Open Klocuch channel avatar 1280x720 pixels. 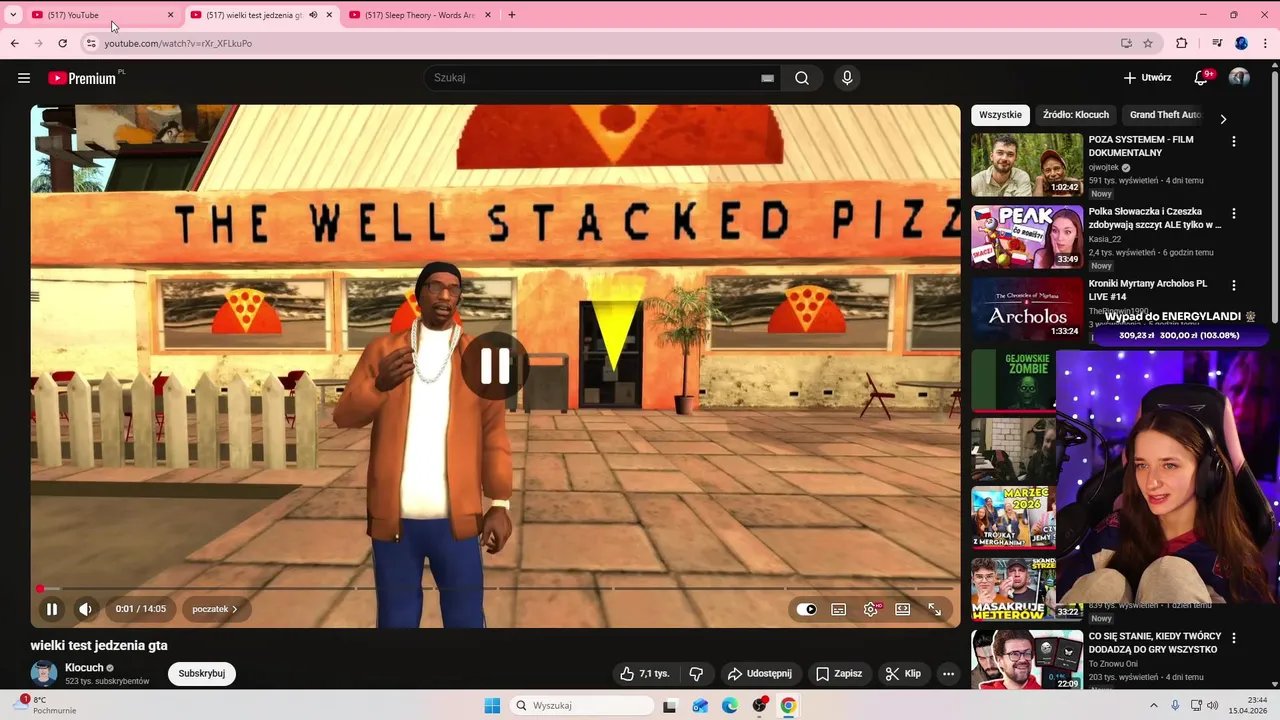pos(44,673)
